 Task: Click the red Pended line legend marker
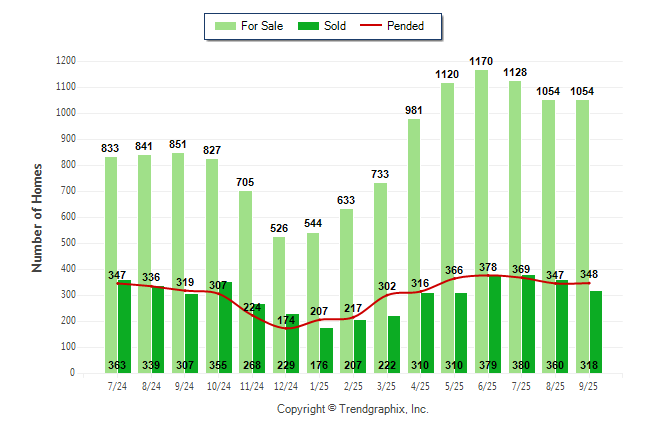(x=376, y=26)
